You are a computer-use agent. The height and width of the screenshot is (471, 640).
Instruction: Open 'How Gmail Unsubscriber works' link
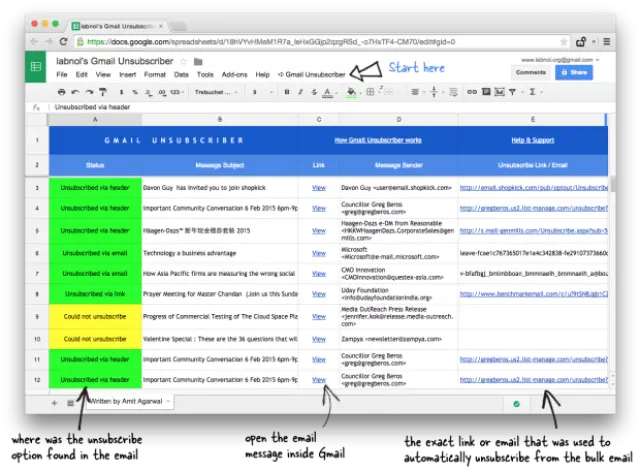(x=378, y=140)
